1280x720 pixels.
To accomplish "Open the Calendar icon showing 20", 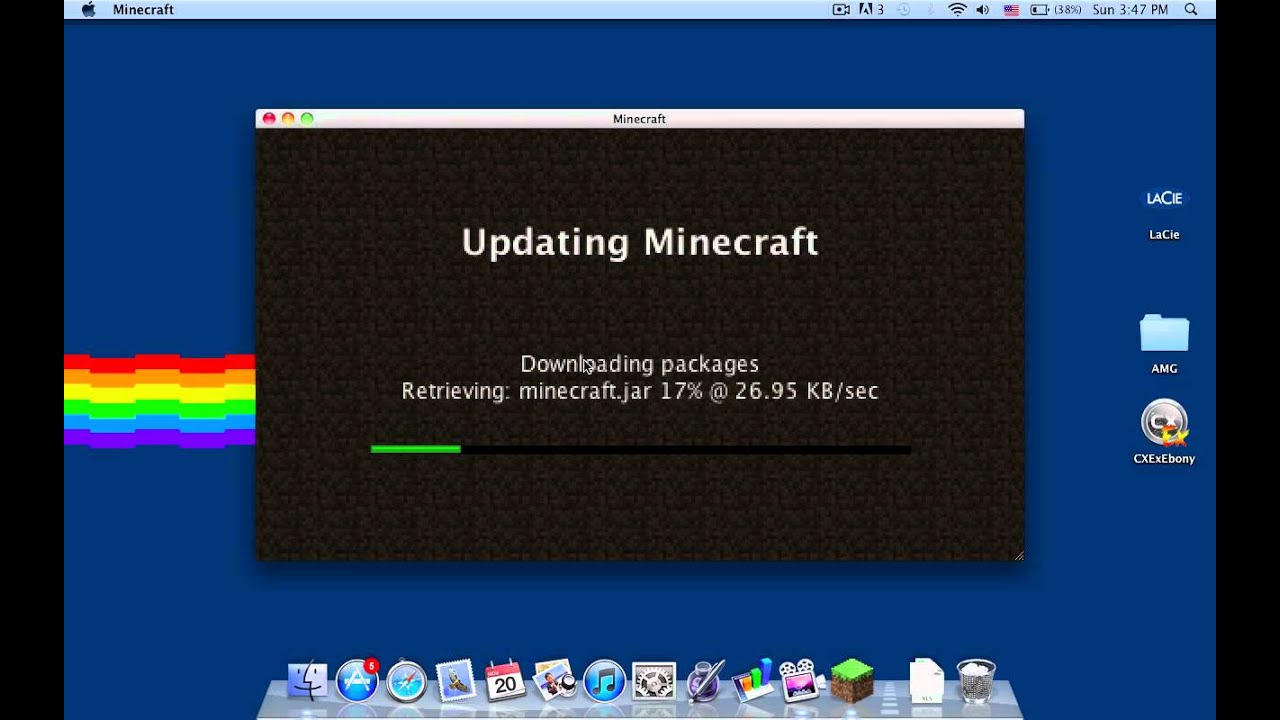I will [x=505, y=681].
